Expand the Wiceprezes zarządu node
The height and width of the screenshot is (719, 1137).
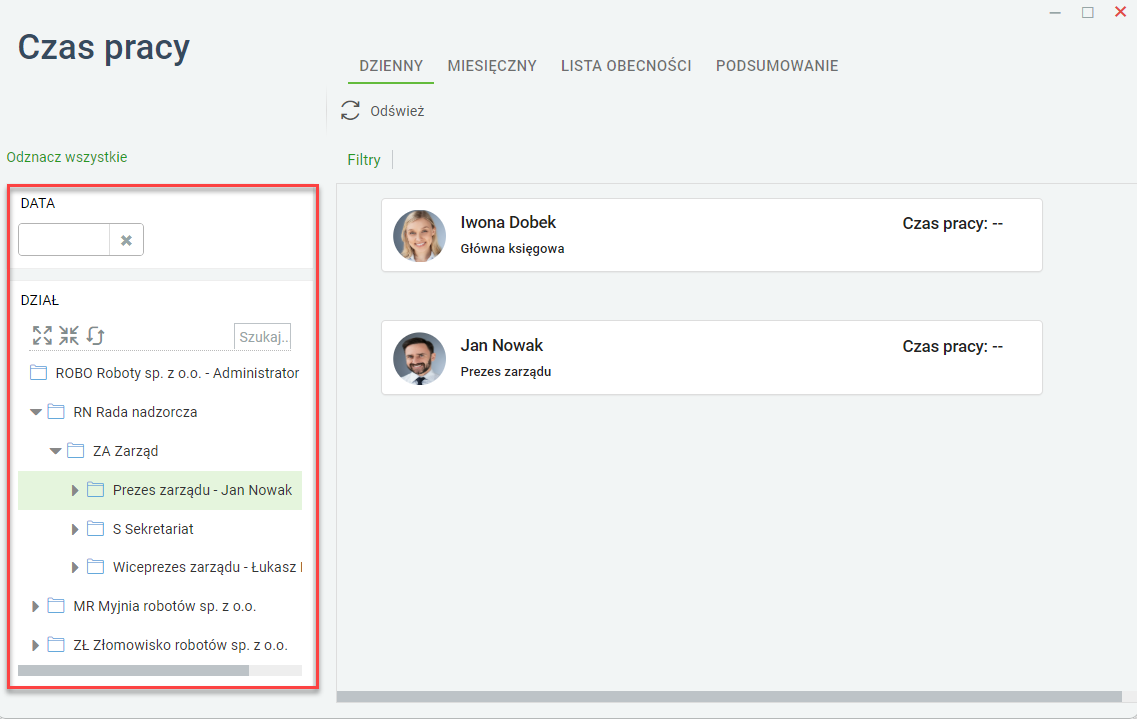click(x=75, y=568)
